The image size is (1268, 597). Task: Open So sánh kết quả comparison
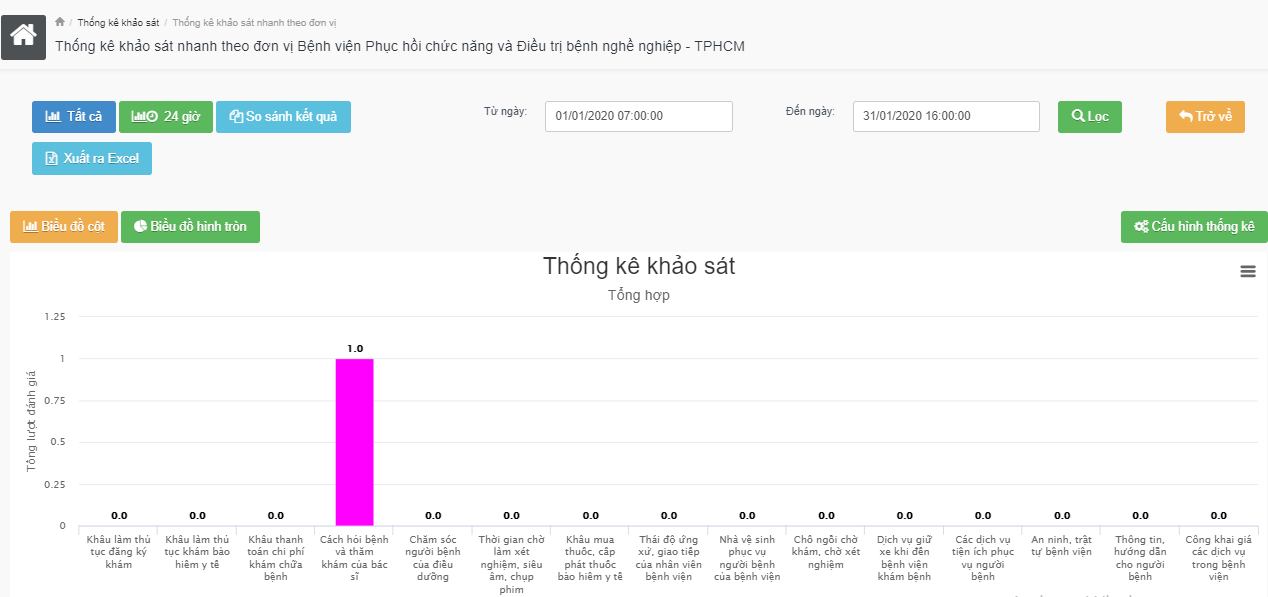(x=283, y=116)
